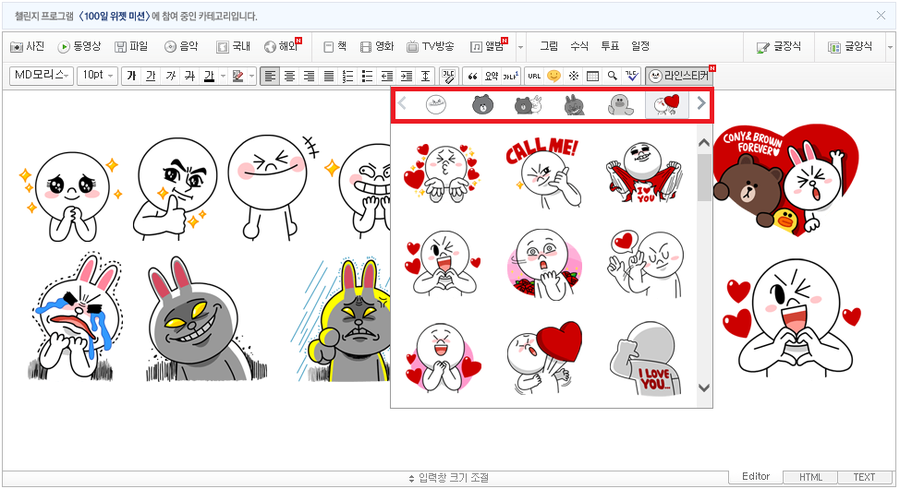The height and width of the screenshot is (489, 900).
Task: Toggle the 라인스티커 sticker panel
Action: point(678,76)
